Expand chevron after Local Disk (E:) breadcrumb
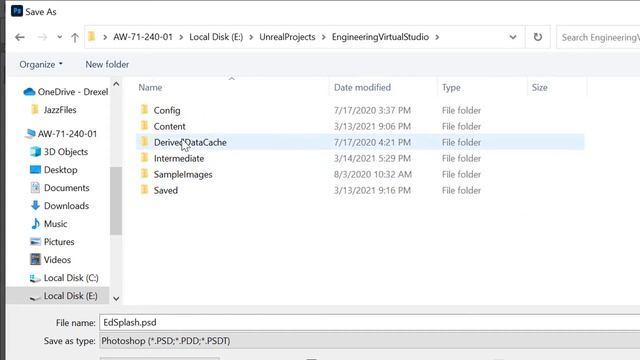Screen dimensions: 640x360 click(x=251, y=37)
